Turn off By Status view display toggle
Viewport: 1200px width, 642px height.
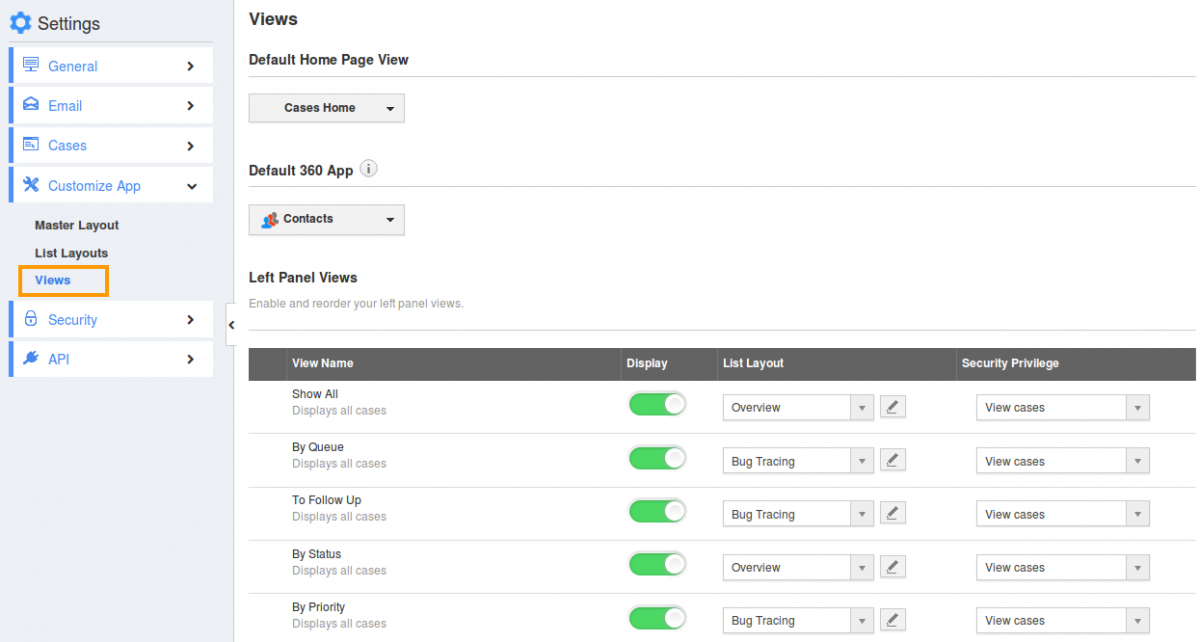tap(657, 564)
